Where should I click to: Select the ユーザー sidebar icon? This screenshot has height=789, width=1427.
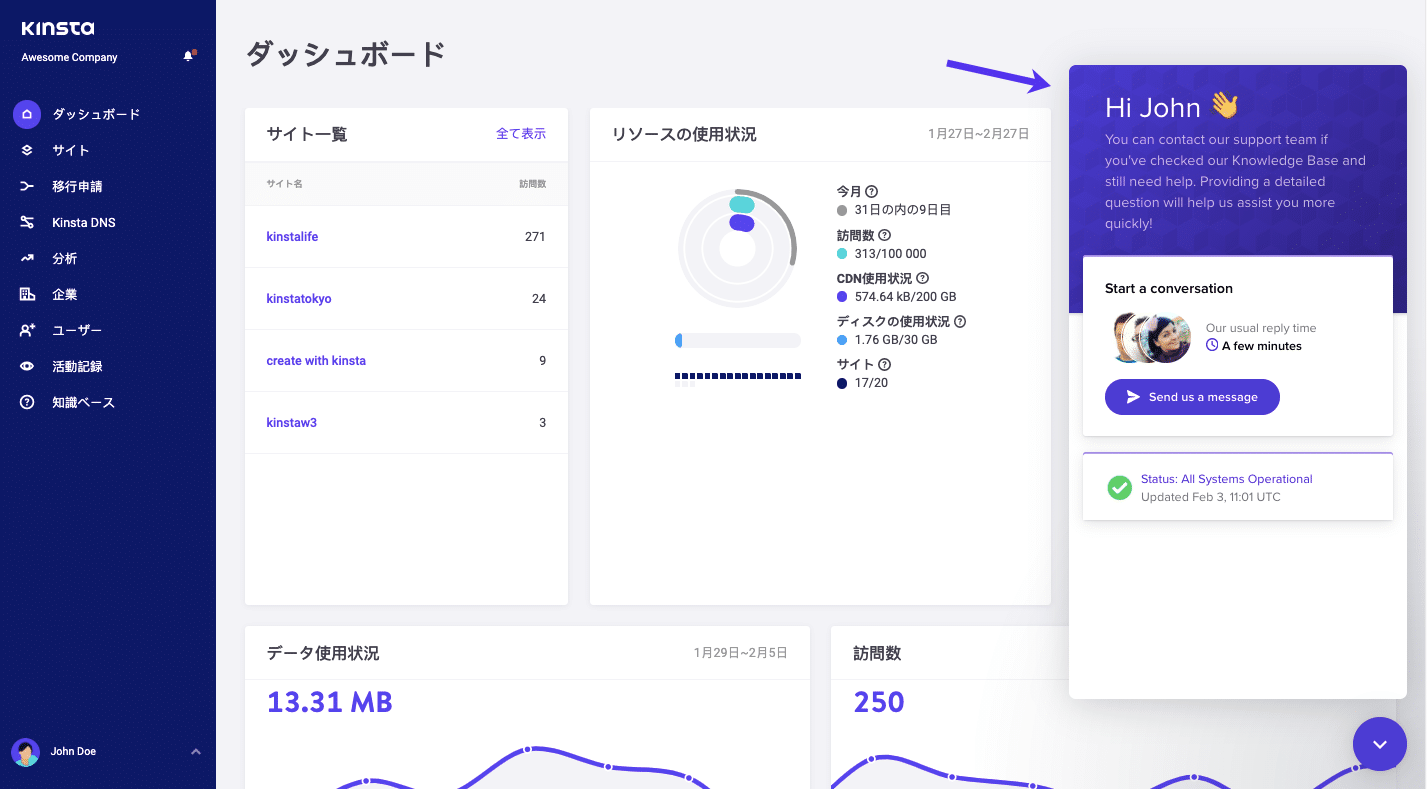pyautogui.click(x=27, y=330)
